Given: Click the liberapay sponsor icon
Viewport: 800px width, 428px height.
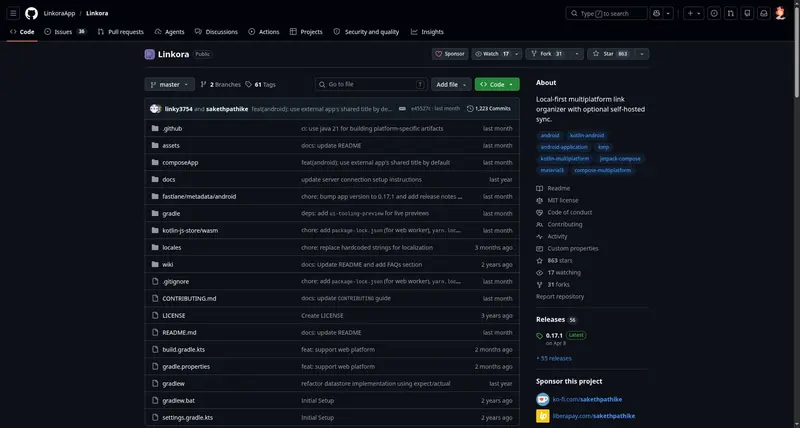Looking at the screenshot, I should click(542, 416).
